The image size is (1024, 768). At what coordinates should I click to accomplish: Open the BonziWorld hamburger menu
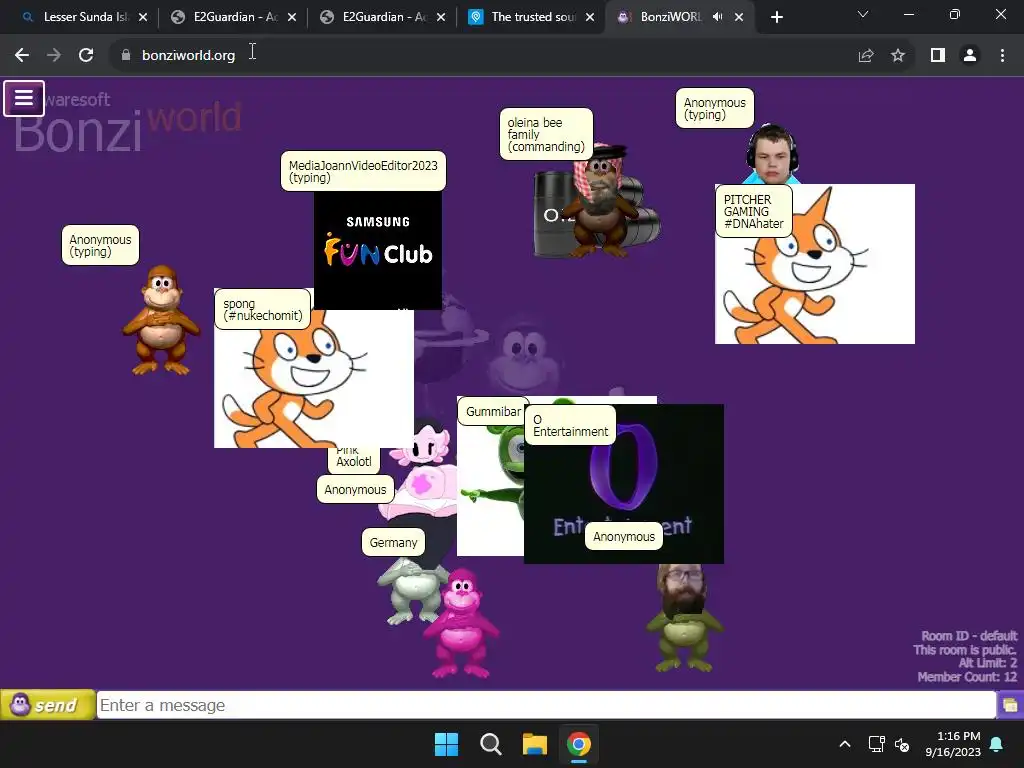tap(24, 99)
